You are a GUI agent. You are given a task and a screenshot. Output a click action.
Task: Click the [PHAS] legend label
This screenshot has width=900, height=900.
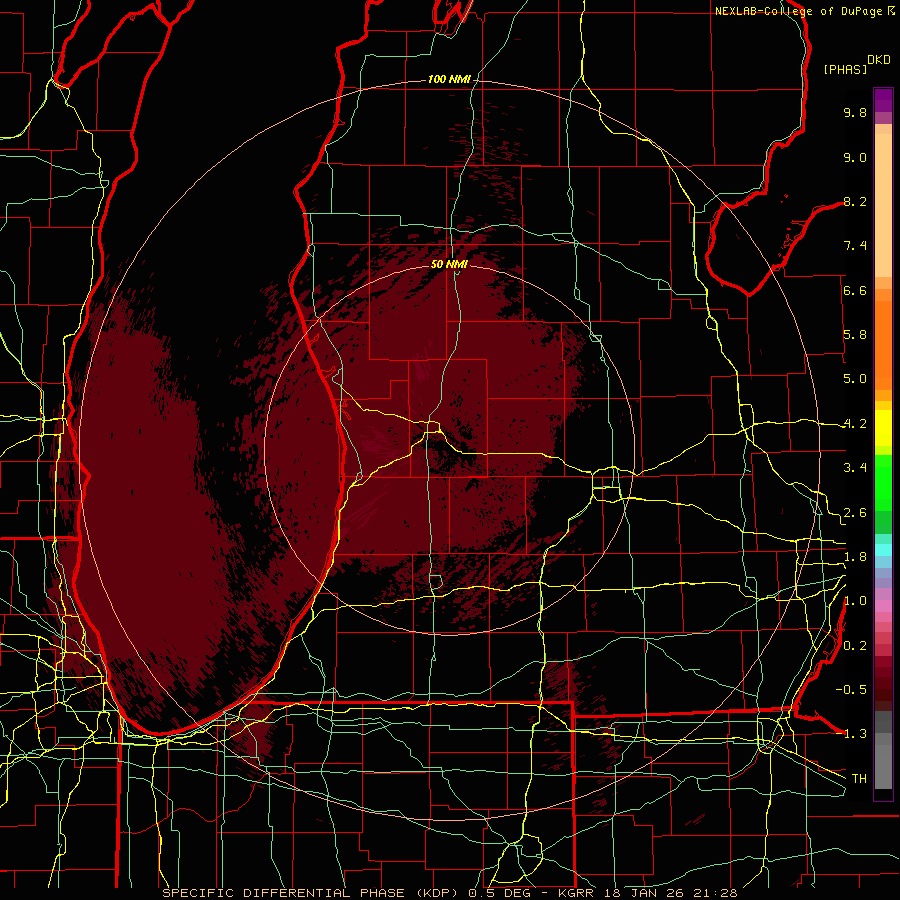(x=845, y=69)
